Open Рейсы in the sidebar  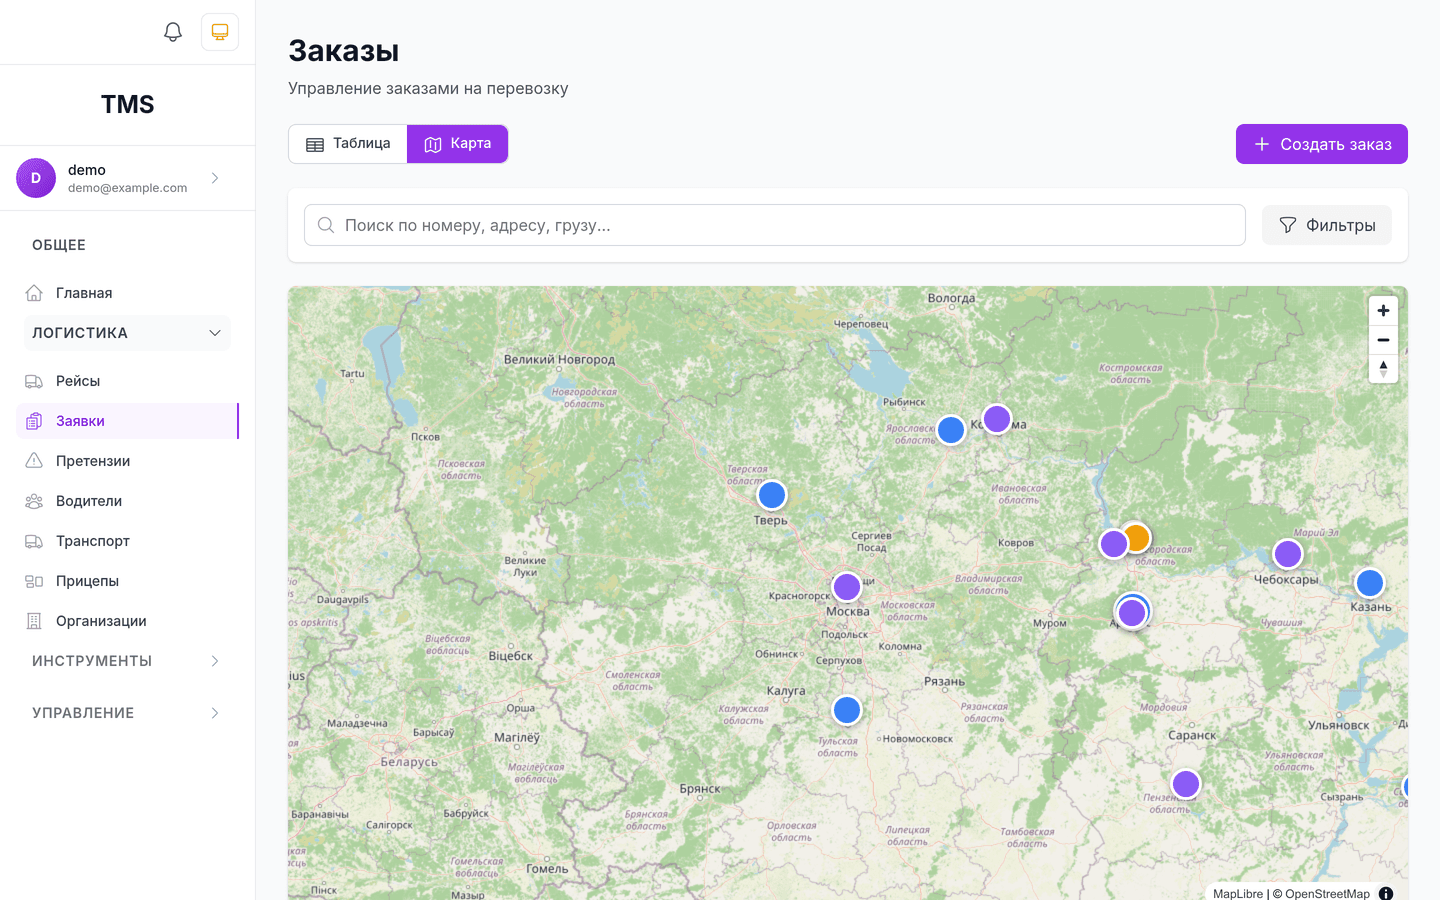[127, 381]
